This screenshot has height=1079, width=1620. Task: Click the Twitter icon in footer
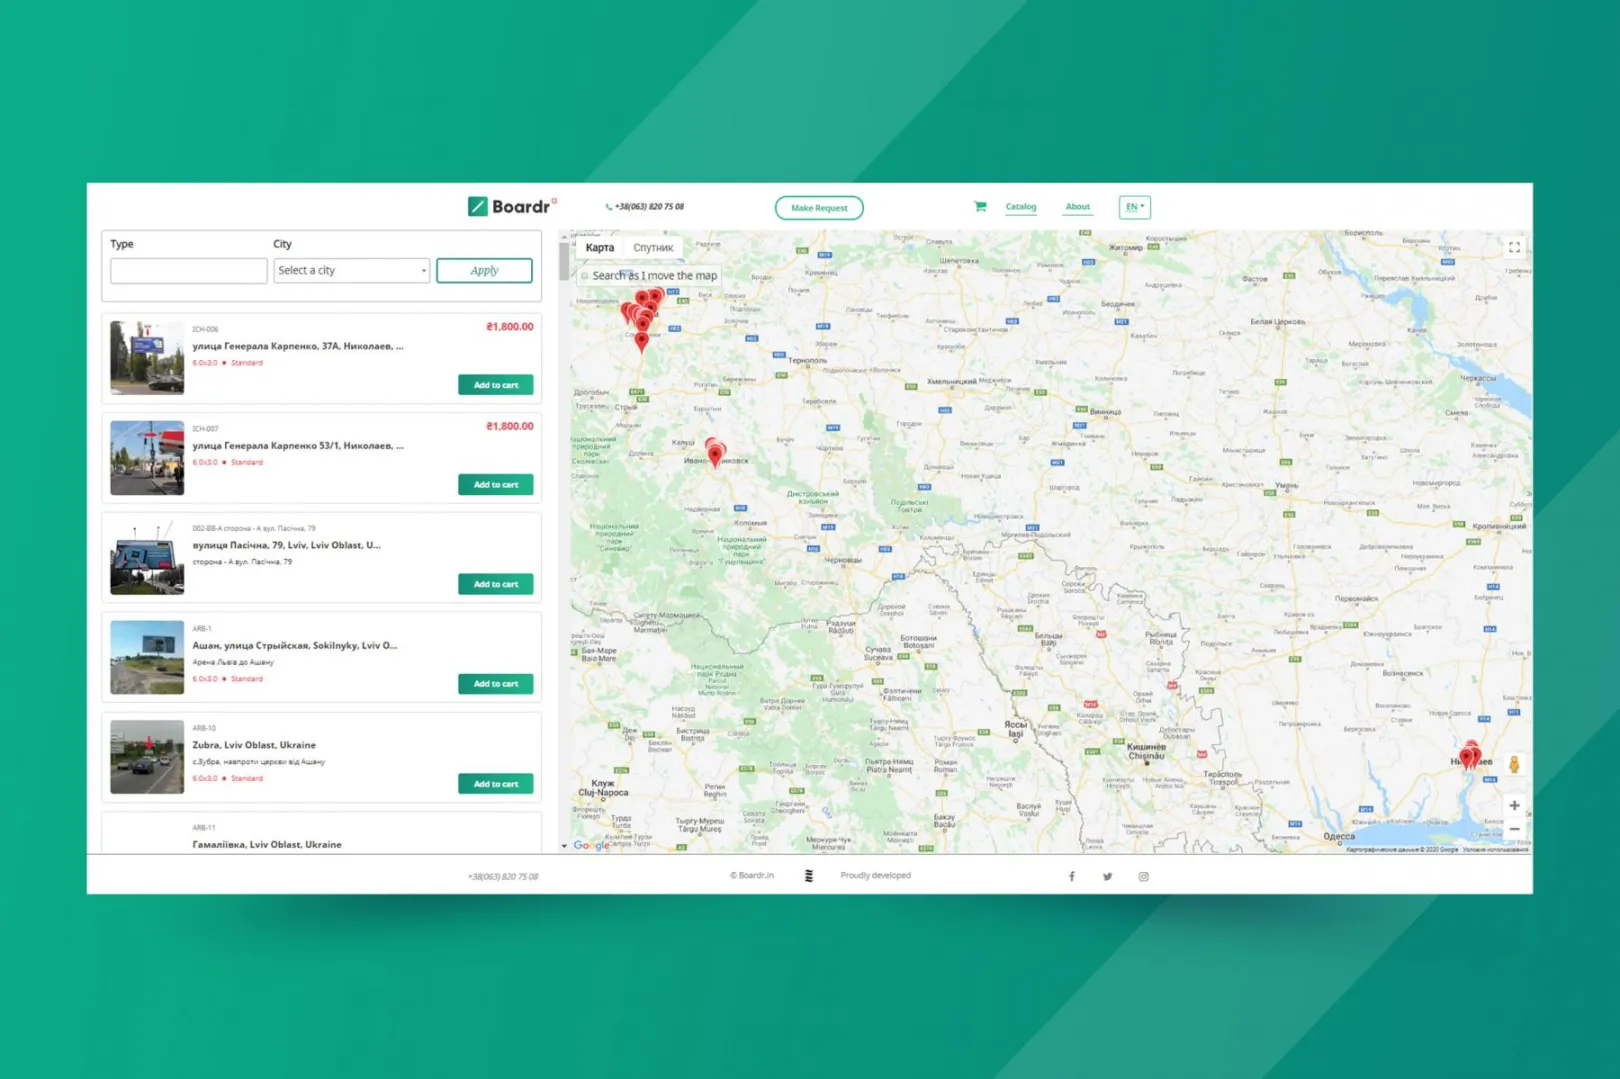[1107, 876]
